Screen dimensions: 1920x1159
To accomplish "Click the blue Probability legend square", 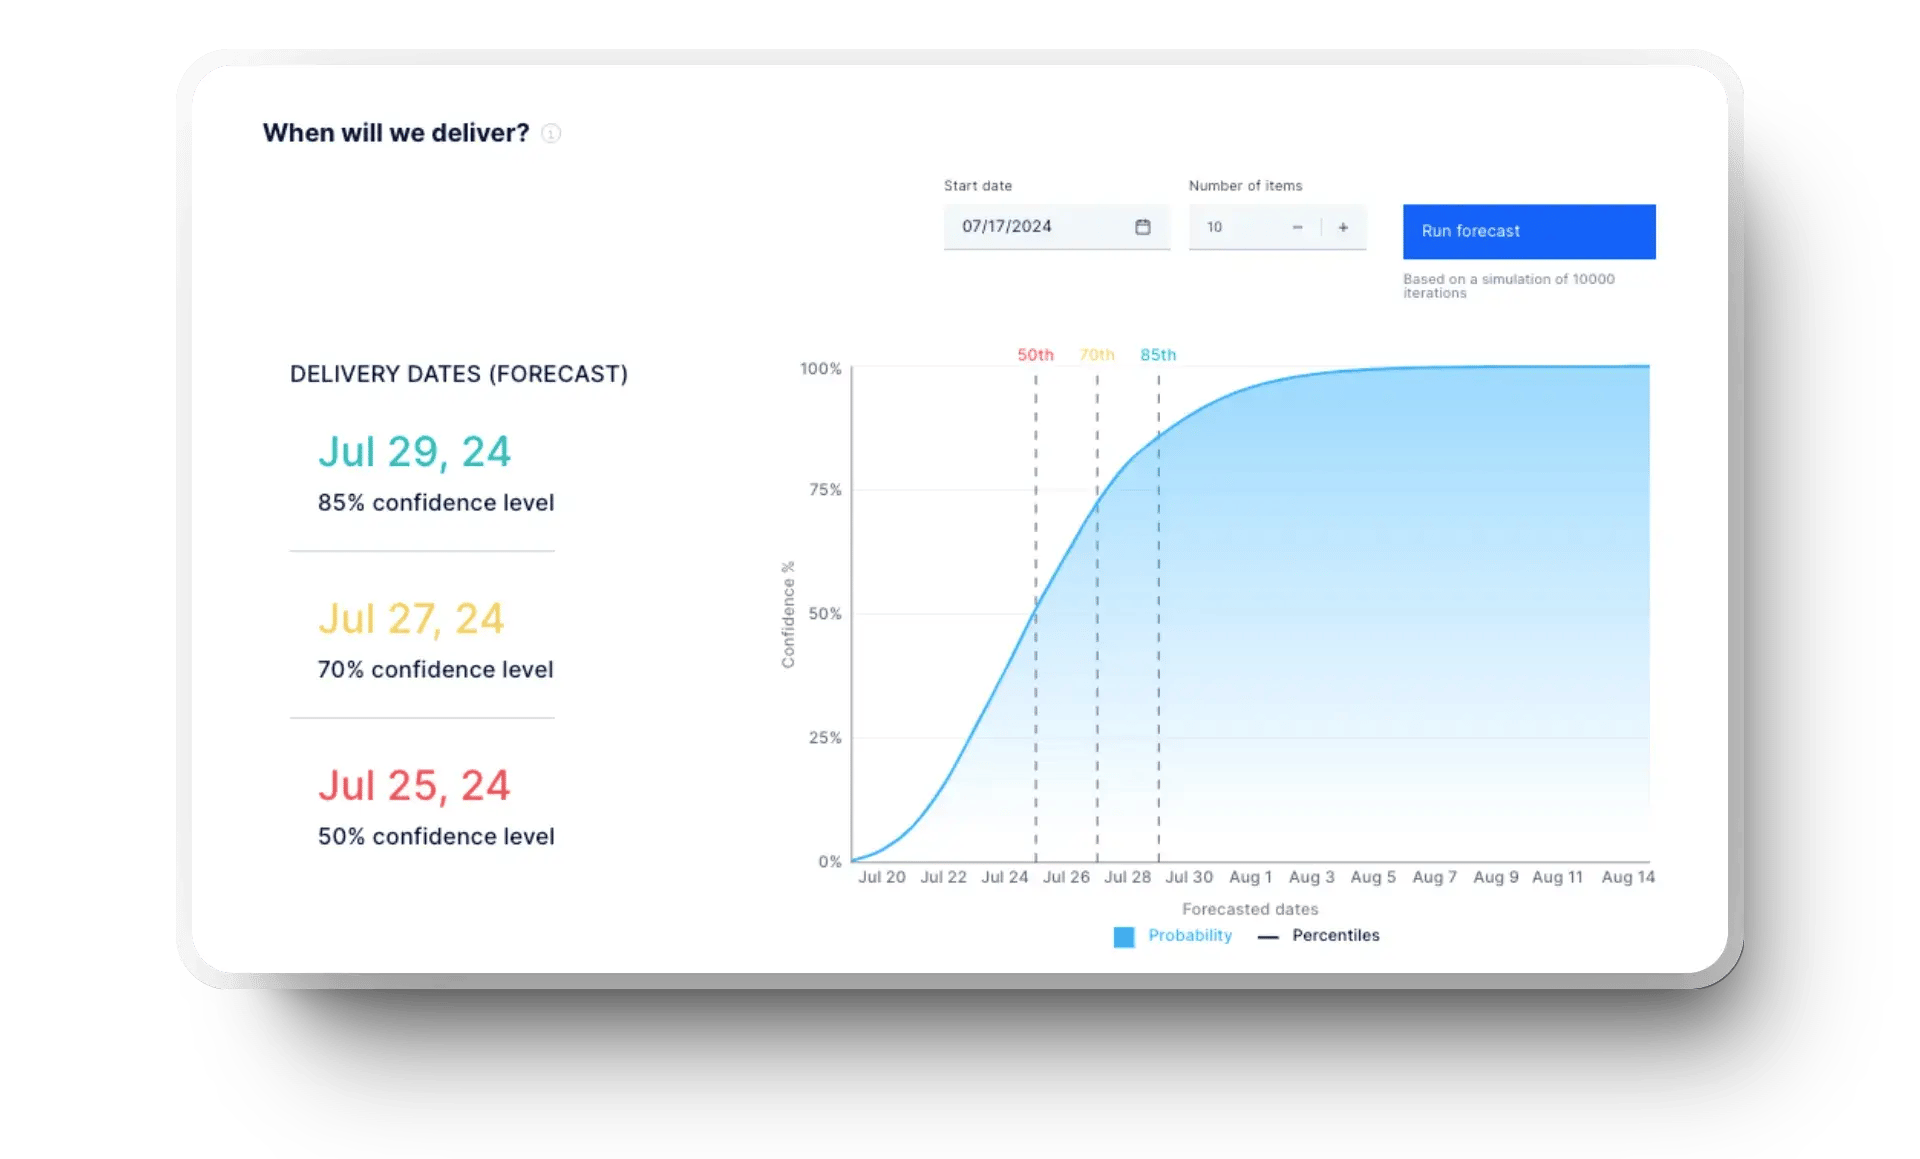I will pyautogui.click(x=1123, y=936).
